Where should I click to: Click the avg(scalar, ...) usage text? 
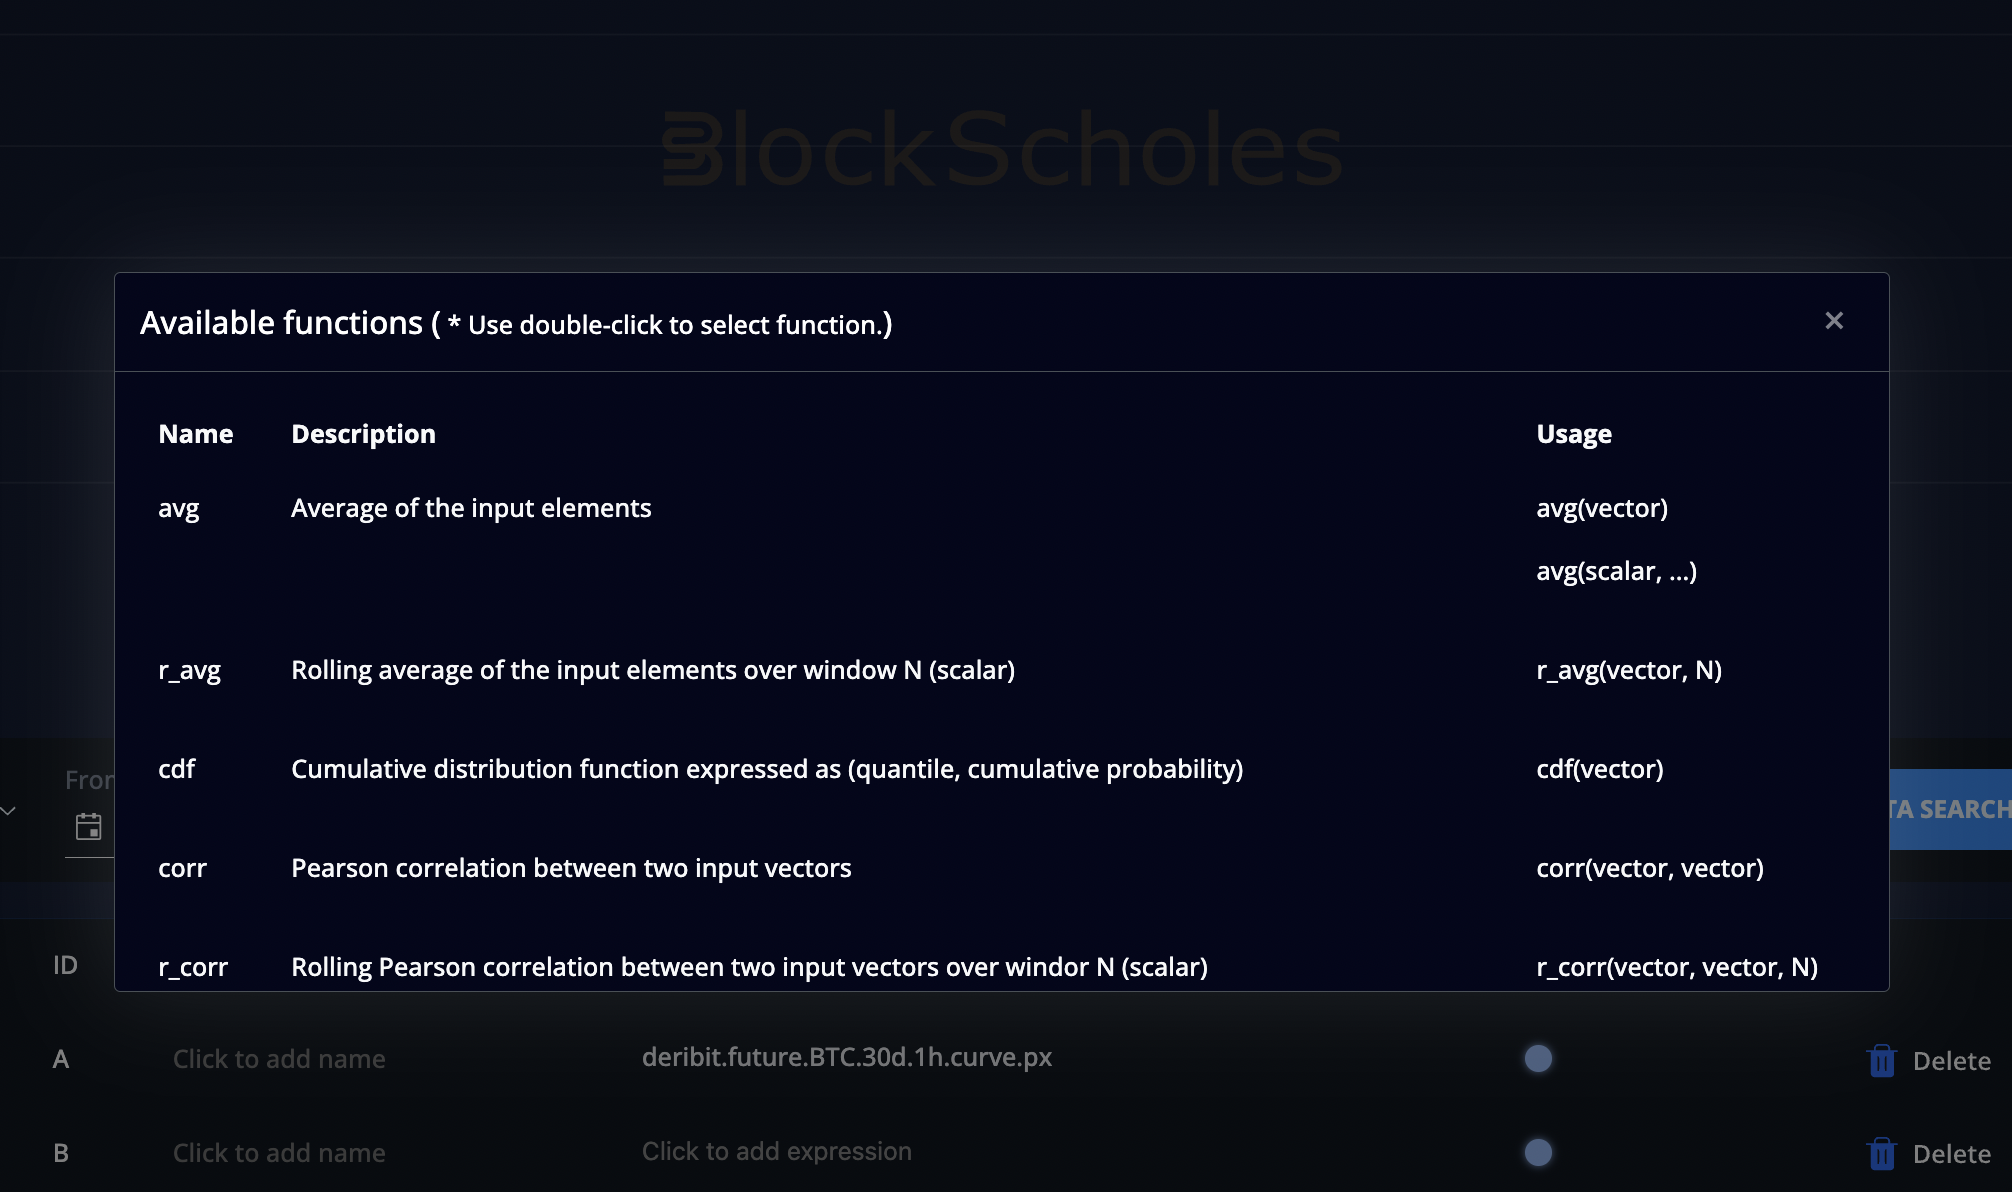tap(1616, 571)
